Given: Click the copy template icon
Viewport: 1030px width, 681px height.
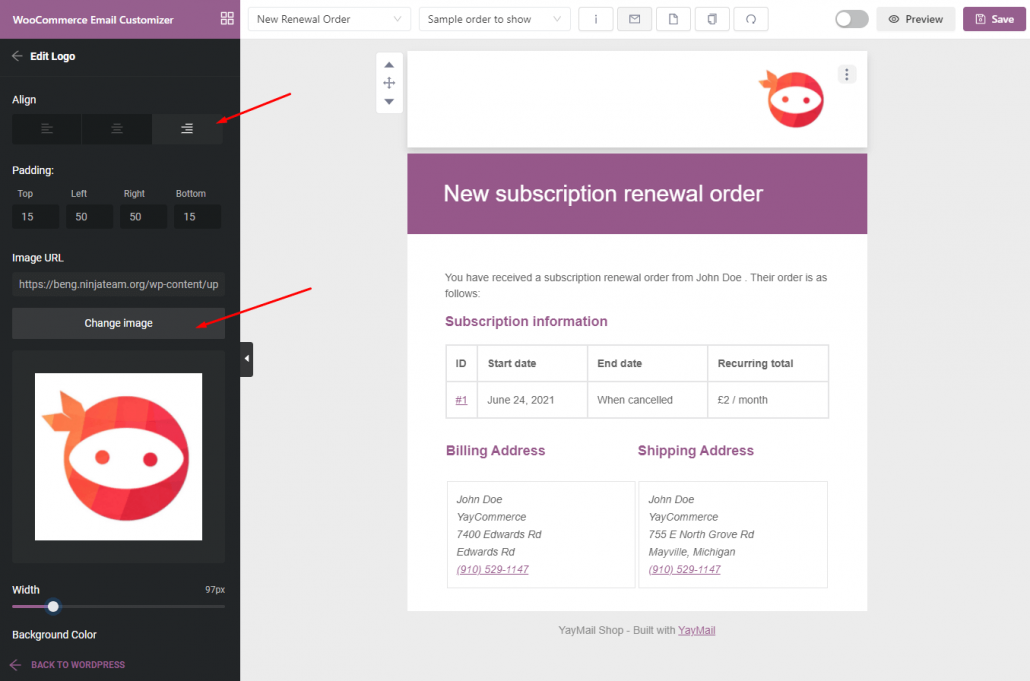Looking at the screenshot, I should [x=712, y=19].
